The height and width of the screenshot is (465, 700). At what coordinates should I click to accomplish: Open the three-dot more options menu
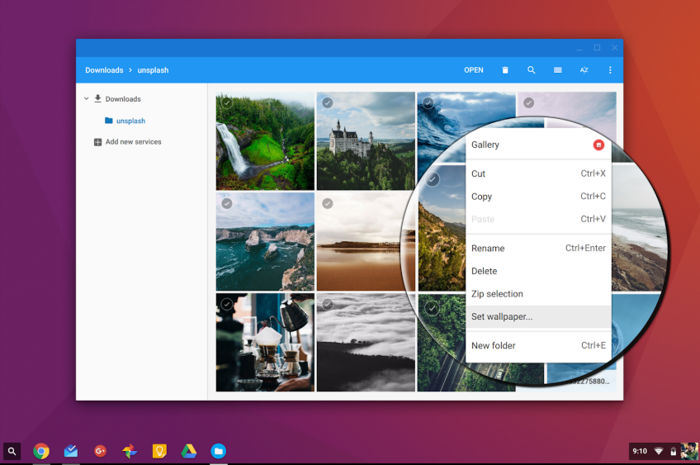tap(610, 70)
